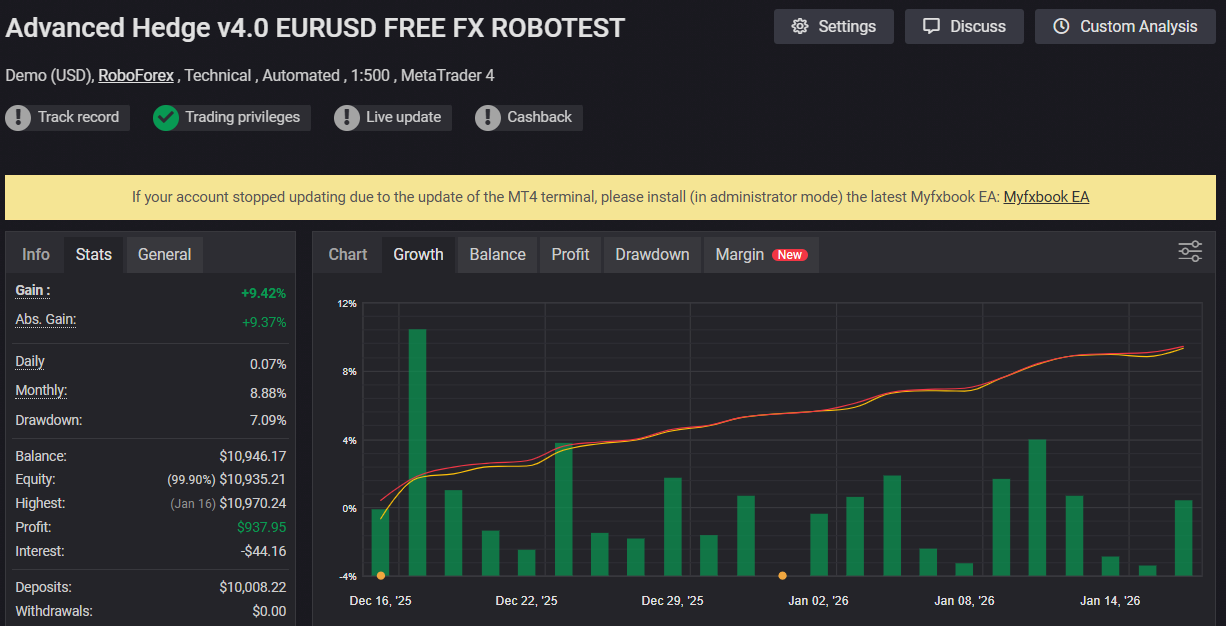Image resolution: width=1226 pixels, height=626 pixels.
Task: Select the Balance chart tab
Action: 497,255
